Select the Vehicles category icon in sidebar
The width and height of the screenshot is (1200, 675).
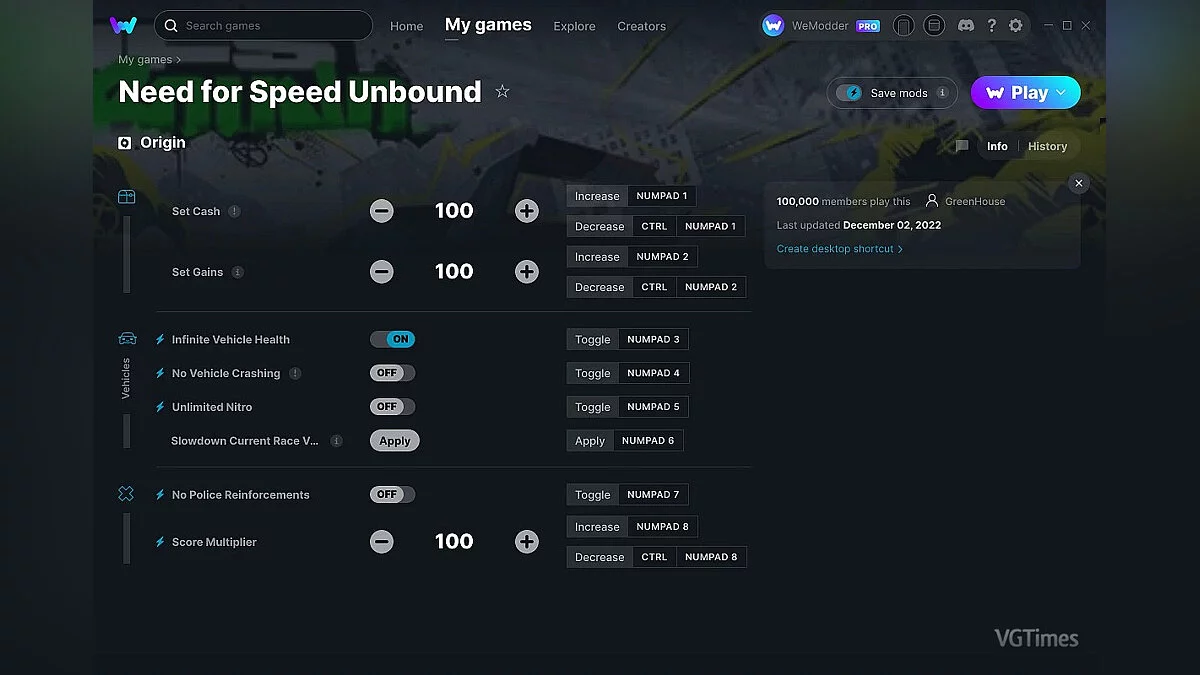point(127,339)
